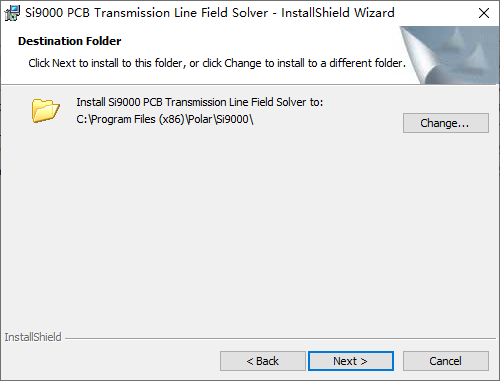The image size is (500, 381).
Task: Click the Destination Folder heading
Action: click(x=70, y=41)
